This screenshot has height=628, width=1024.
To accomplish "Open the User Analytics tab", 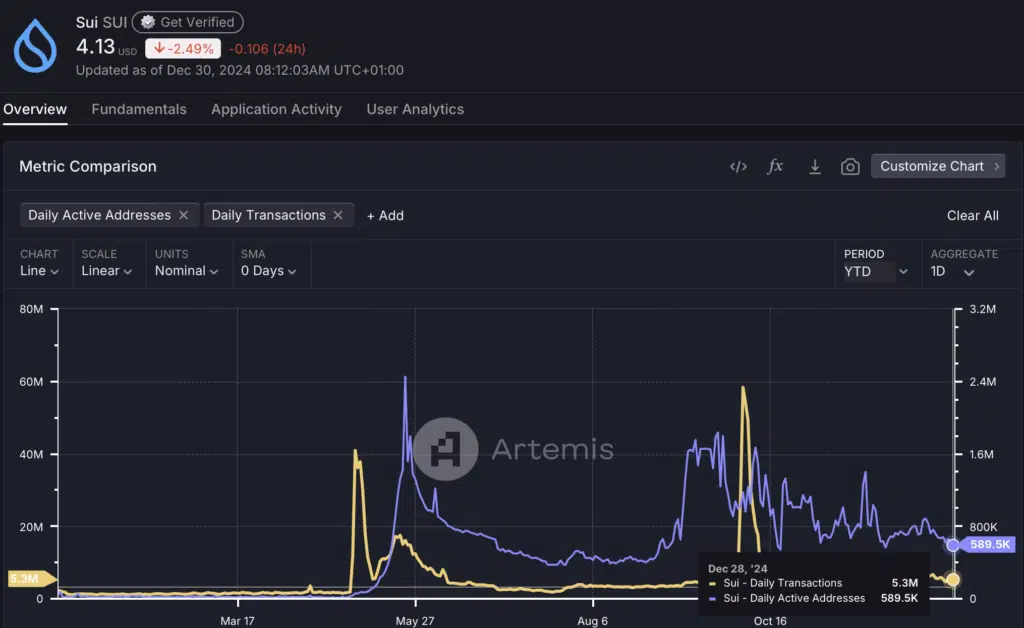I will tap(415, 109).
